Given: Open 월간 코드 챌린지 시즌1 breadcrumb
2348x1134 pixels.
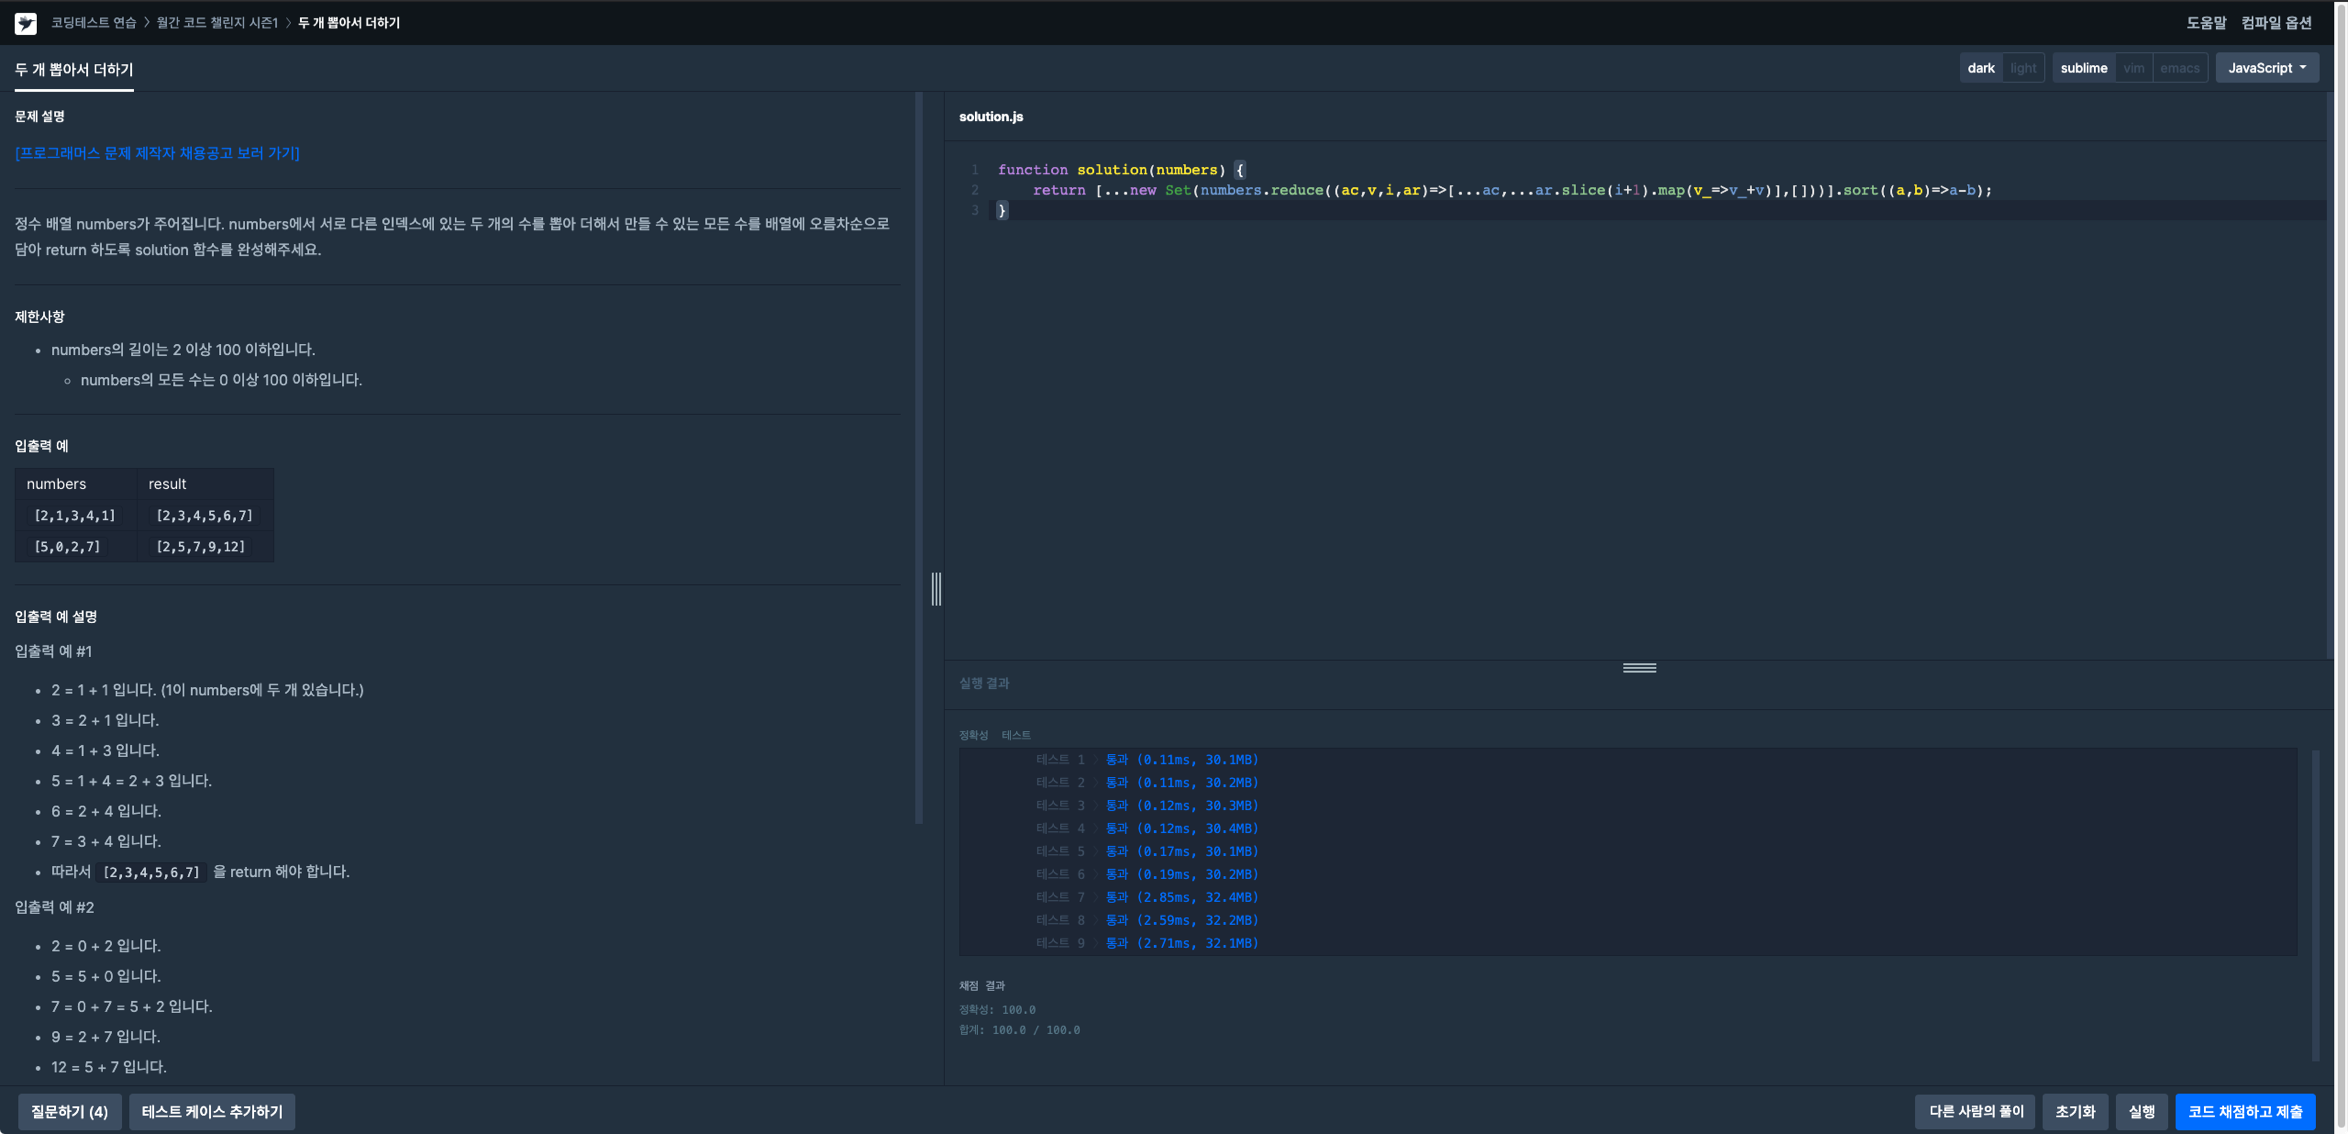Looking at the screenshot, I should click(217, 23).
